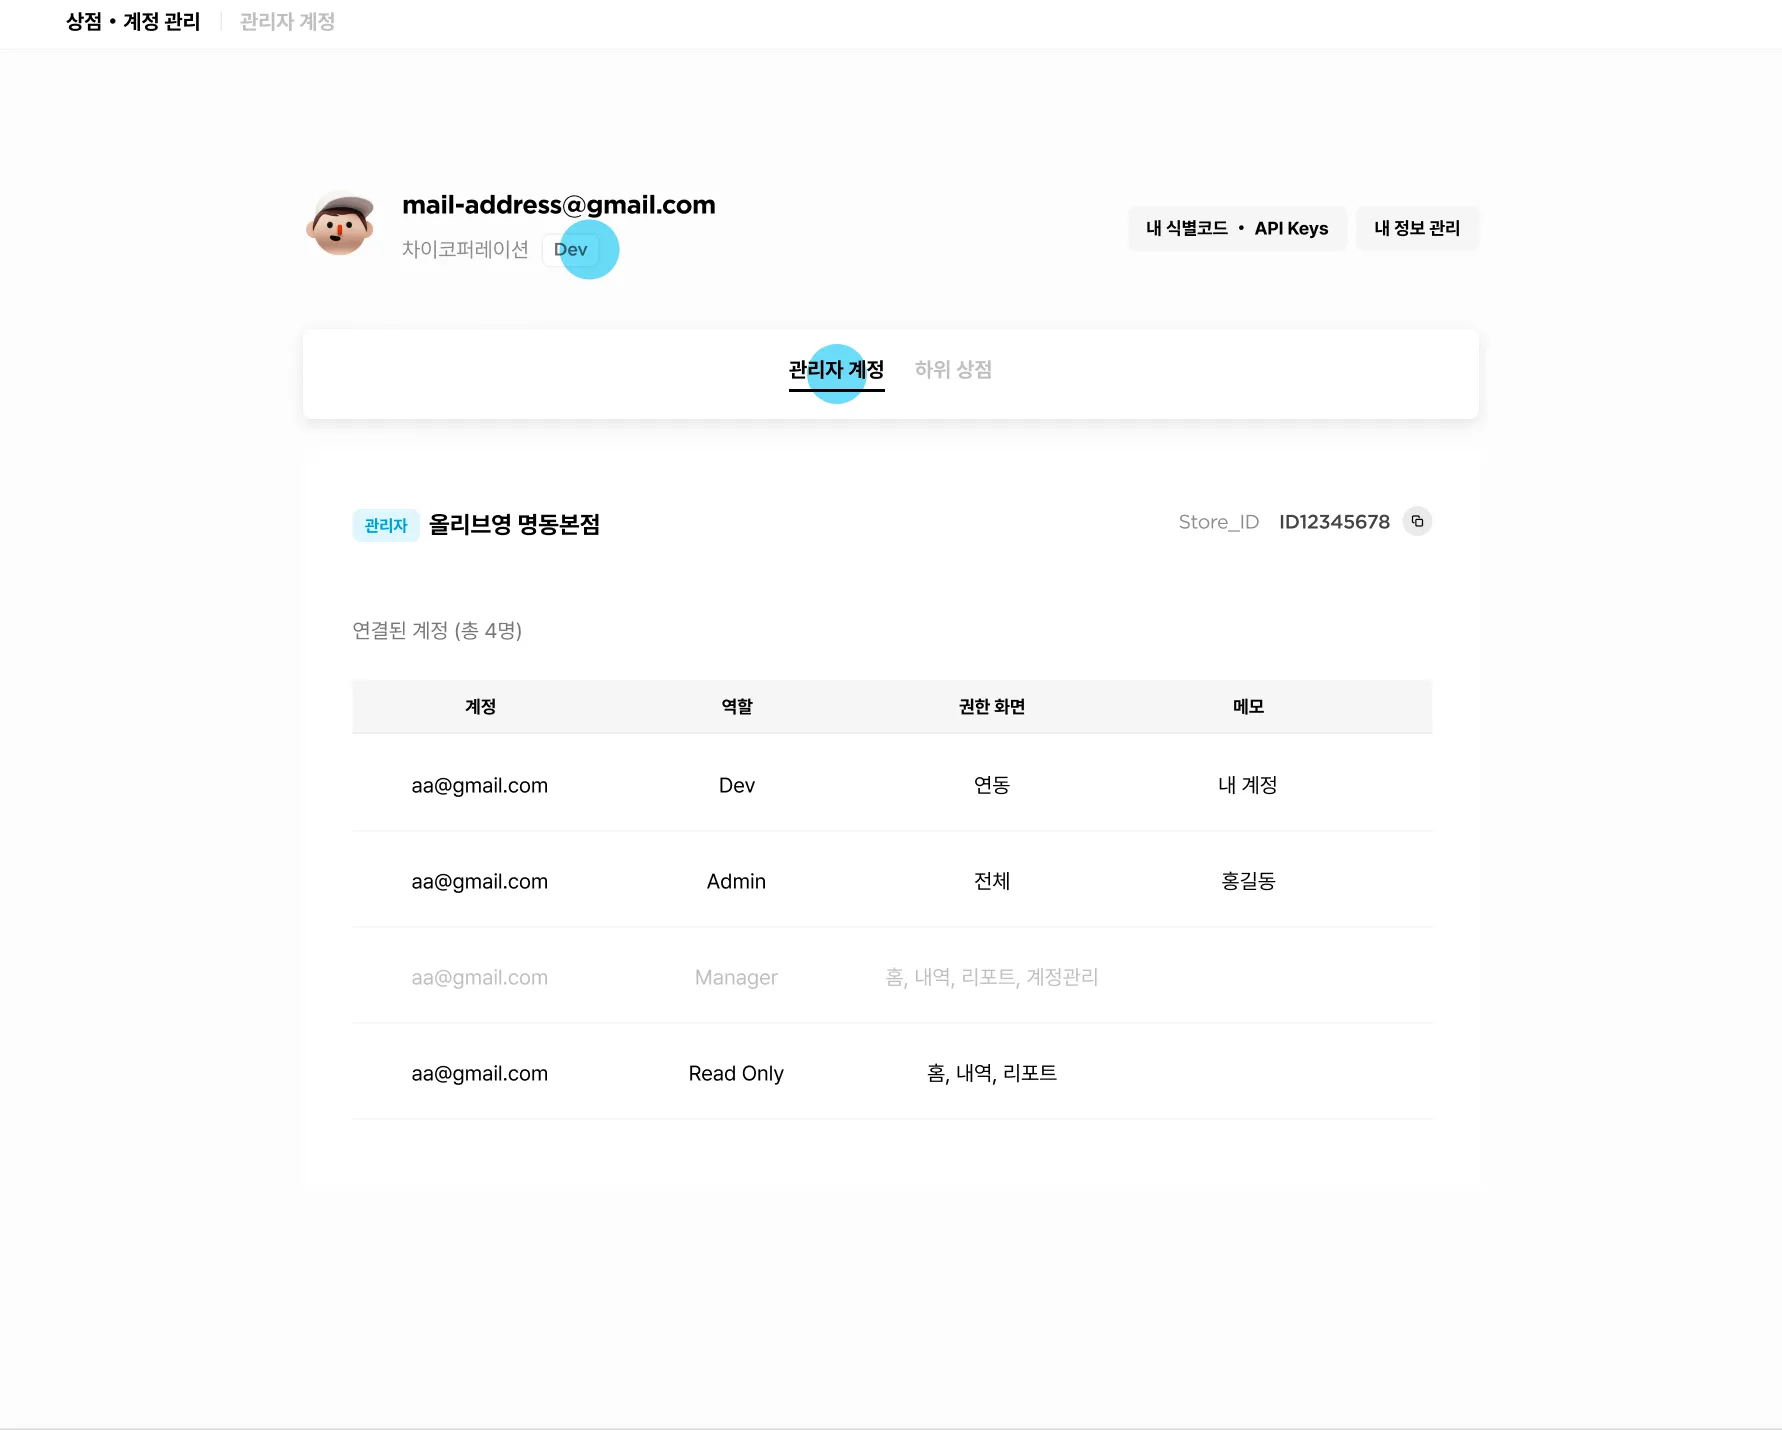Switch to the 하위 상점 tab
This screenshot has width=1782, height=1431.
952,370
